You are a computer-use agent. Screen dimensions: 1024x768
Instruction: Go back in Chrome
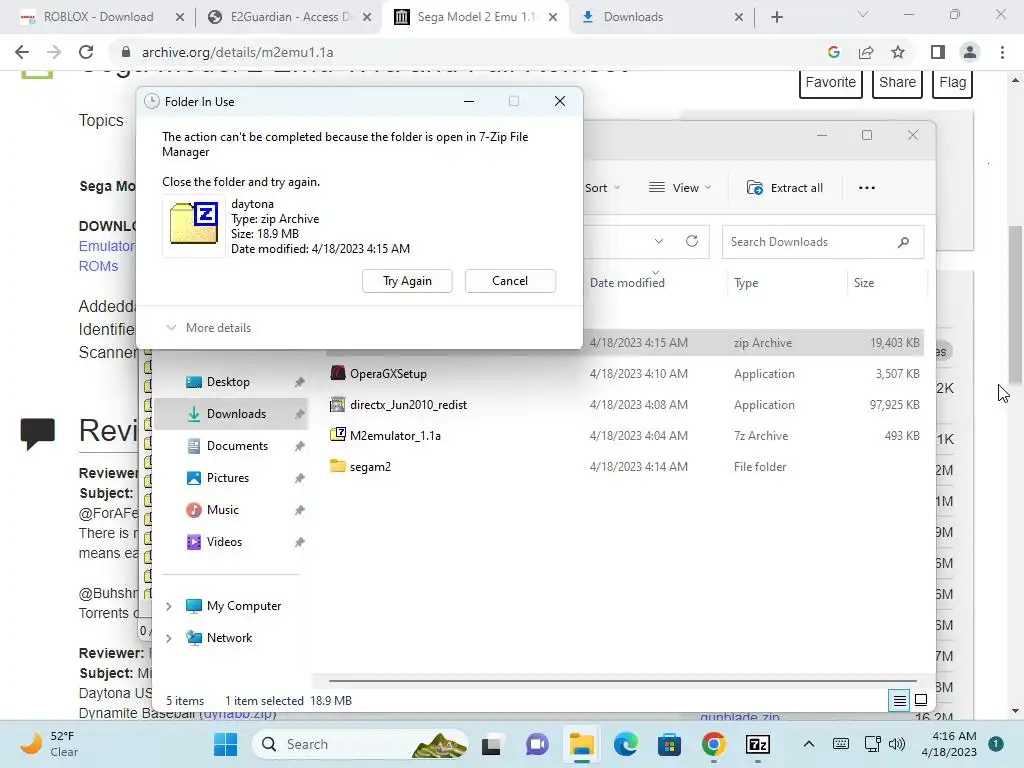tap(22, 52)
